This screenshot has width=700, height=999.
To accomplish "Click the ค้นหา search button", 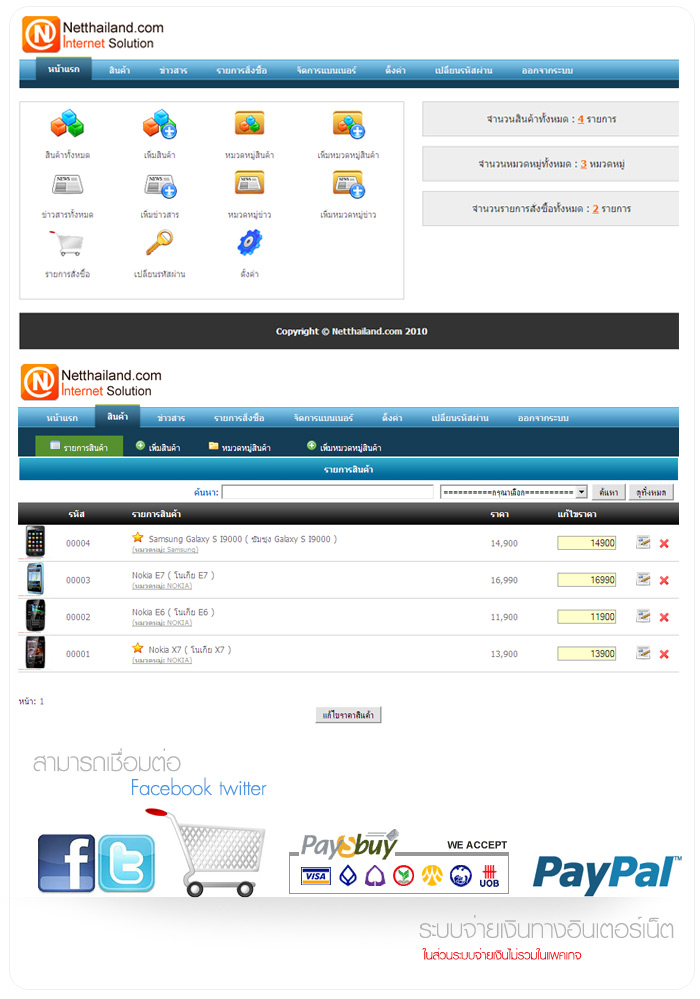I will click(608, 492).
